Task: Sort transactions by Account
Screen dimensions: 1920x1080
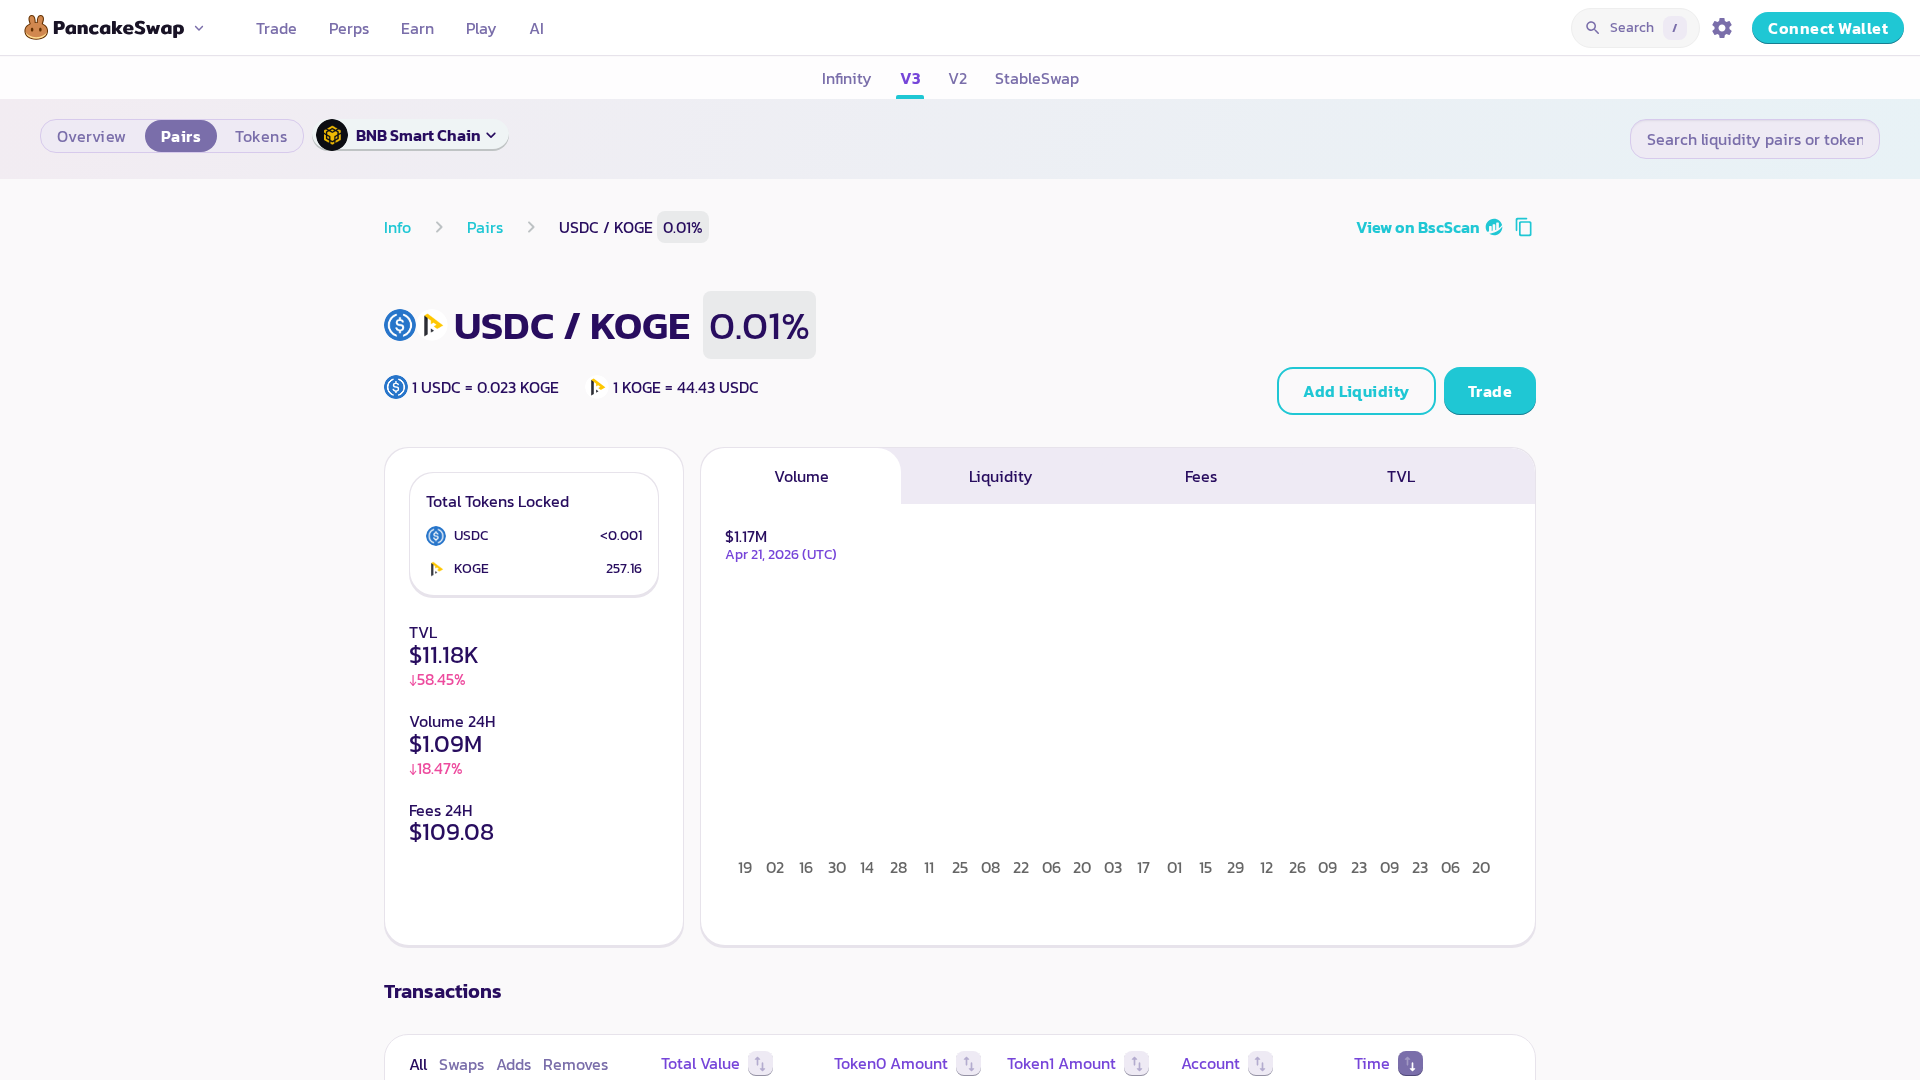Action: (1260, 1064)
